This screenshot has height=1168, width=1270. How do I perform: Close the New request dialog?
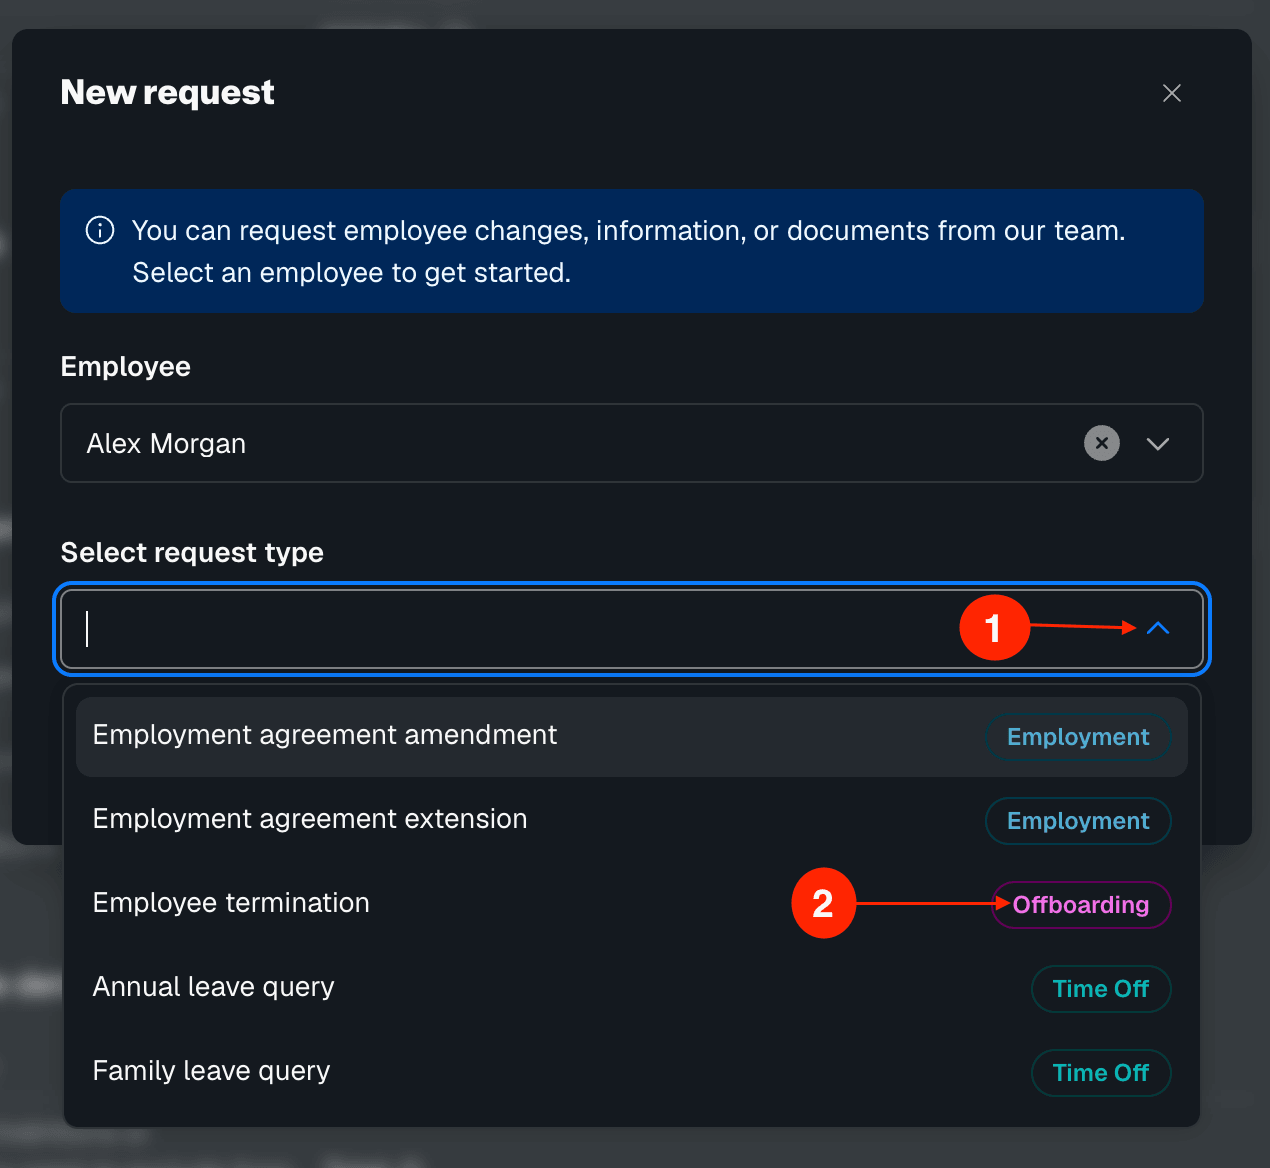click(1172, 93)
